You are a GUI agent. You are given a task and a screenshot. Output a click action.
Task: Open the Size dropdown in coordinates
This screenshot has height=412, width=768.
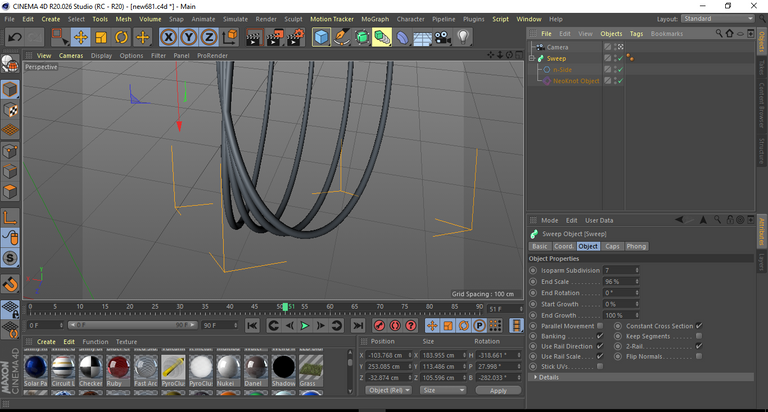click(443, 390)
